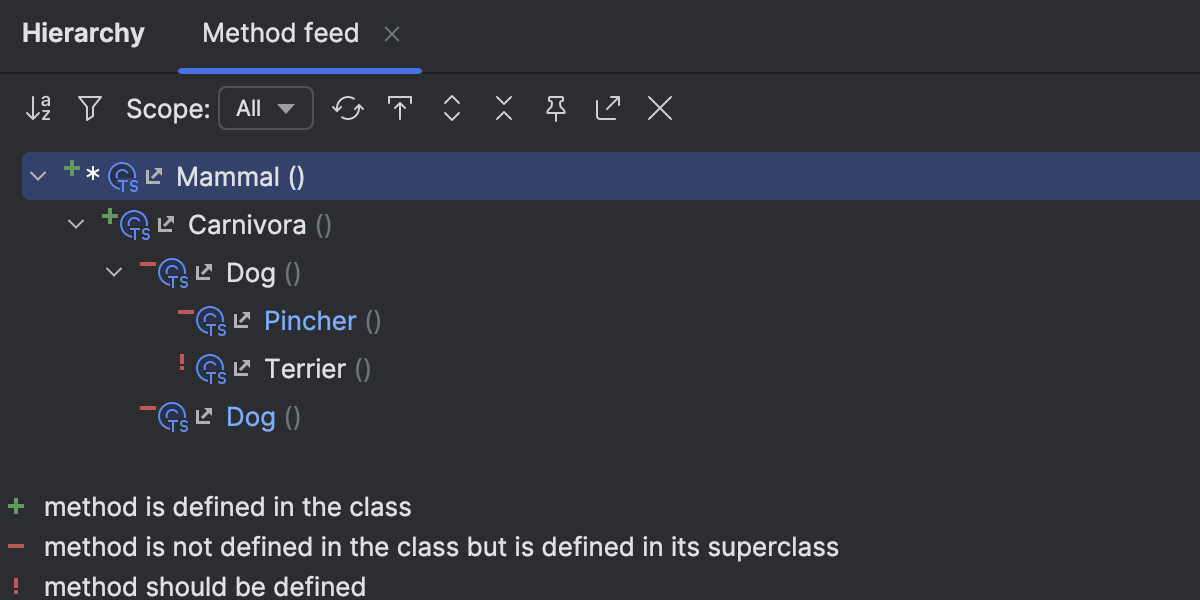Collapse the Mammal node
The width and height of the screenshot is (1200, 600).
pyautogui.click(x=38, y=175)
